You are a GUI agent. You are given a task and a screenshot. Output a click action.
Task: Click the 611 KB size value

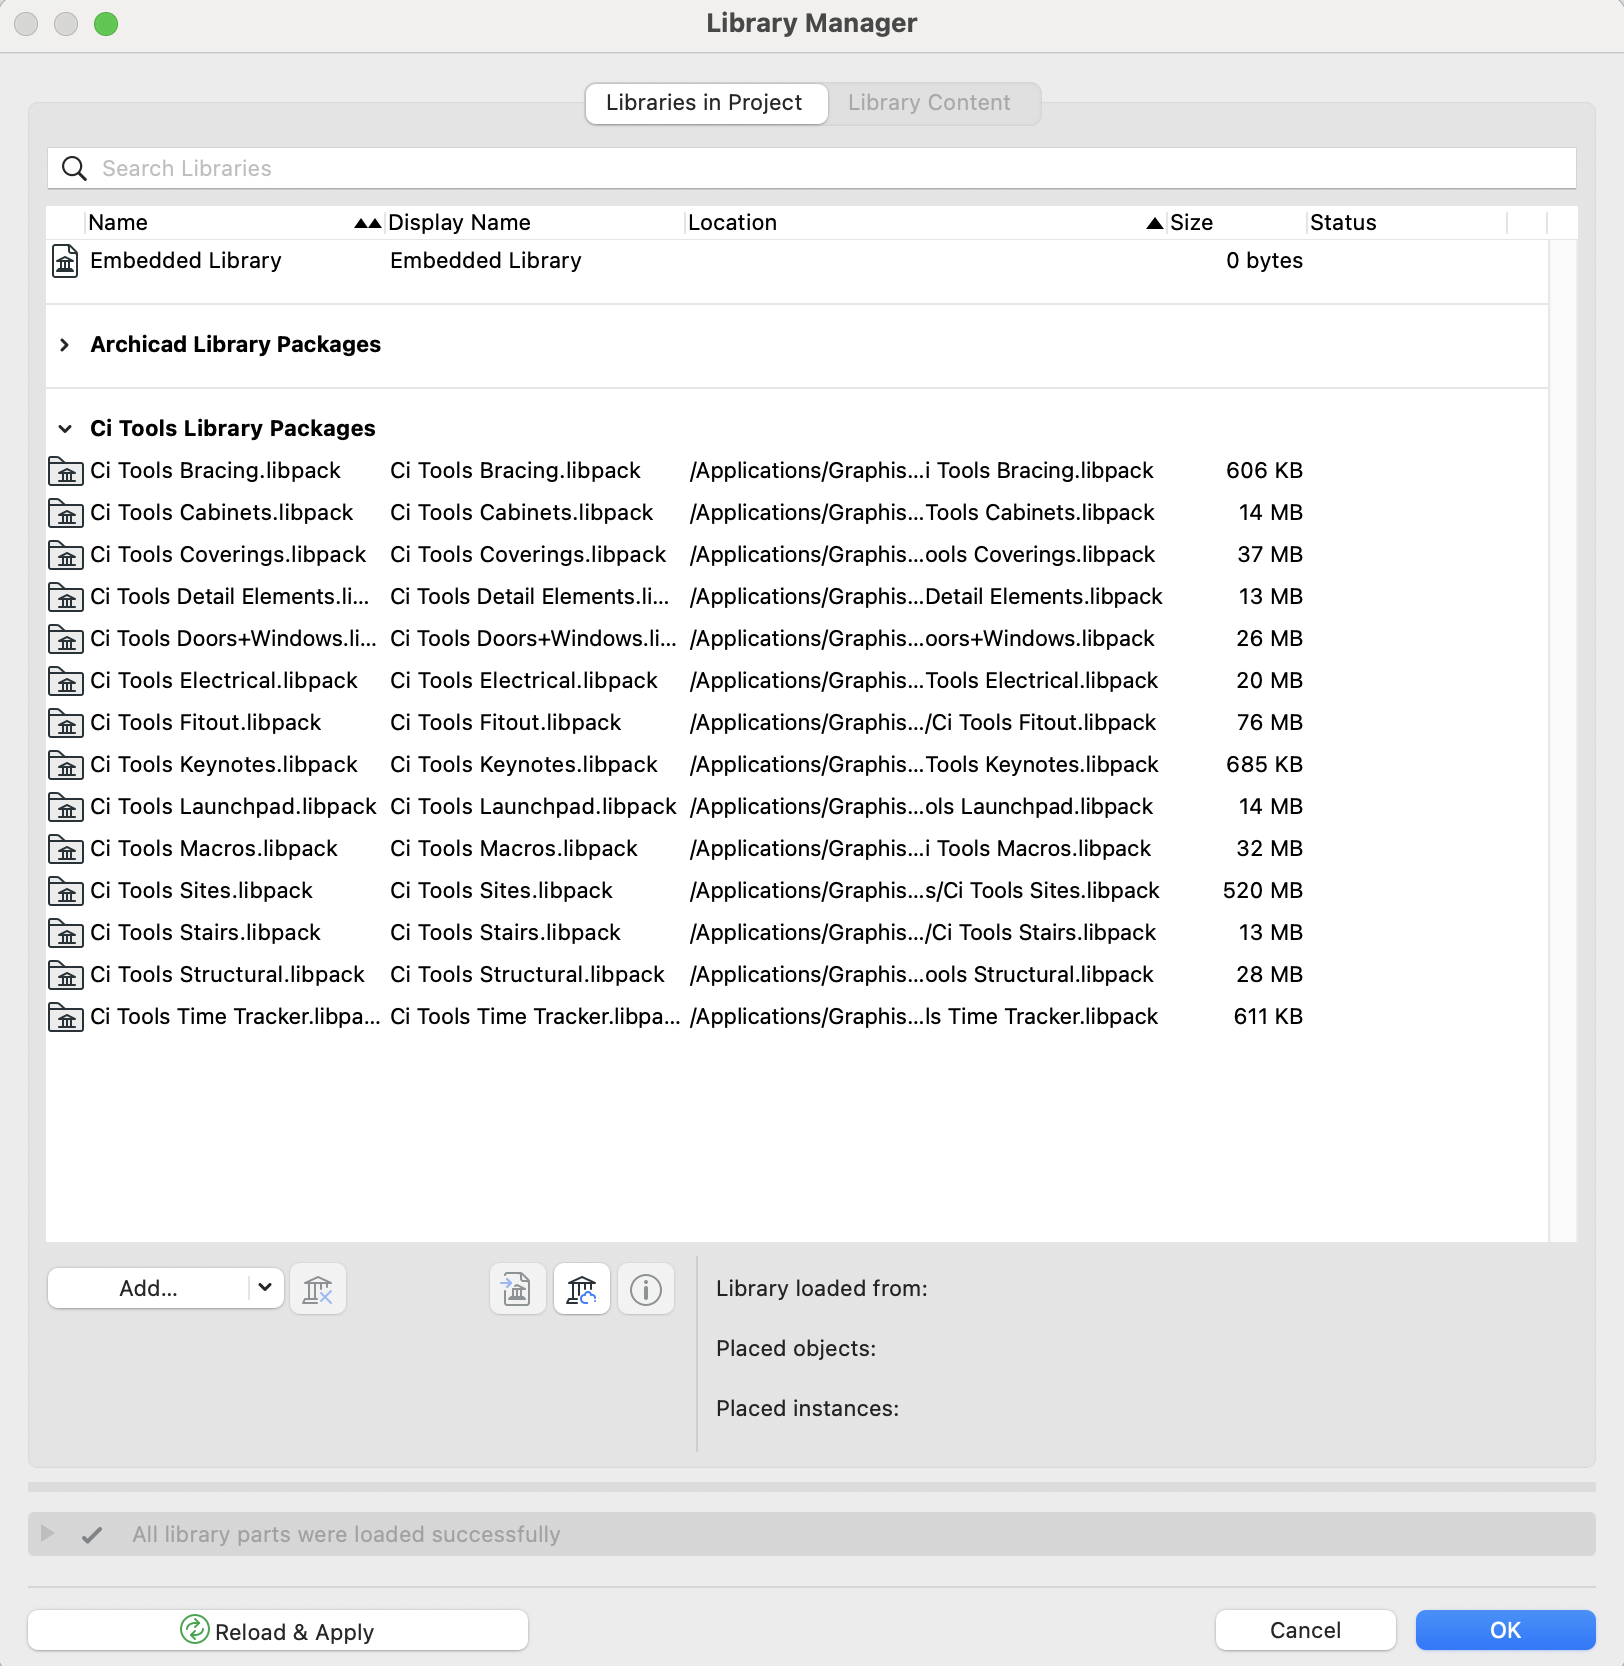[x=1268, y=1017]
